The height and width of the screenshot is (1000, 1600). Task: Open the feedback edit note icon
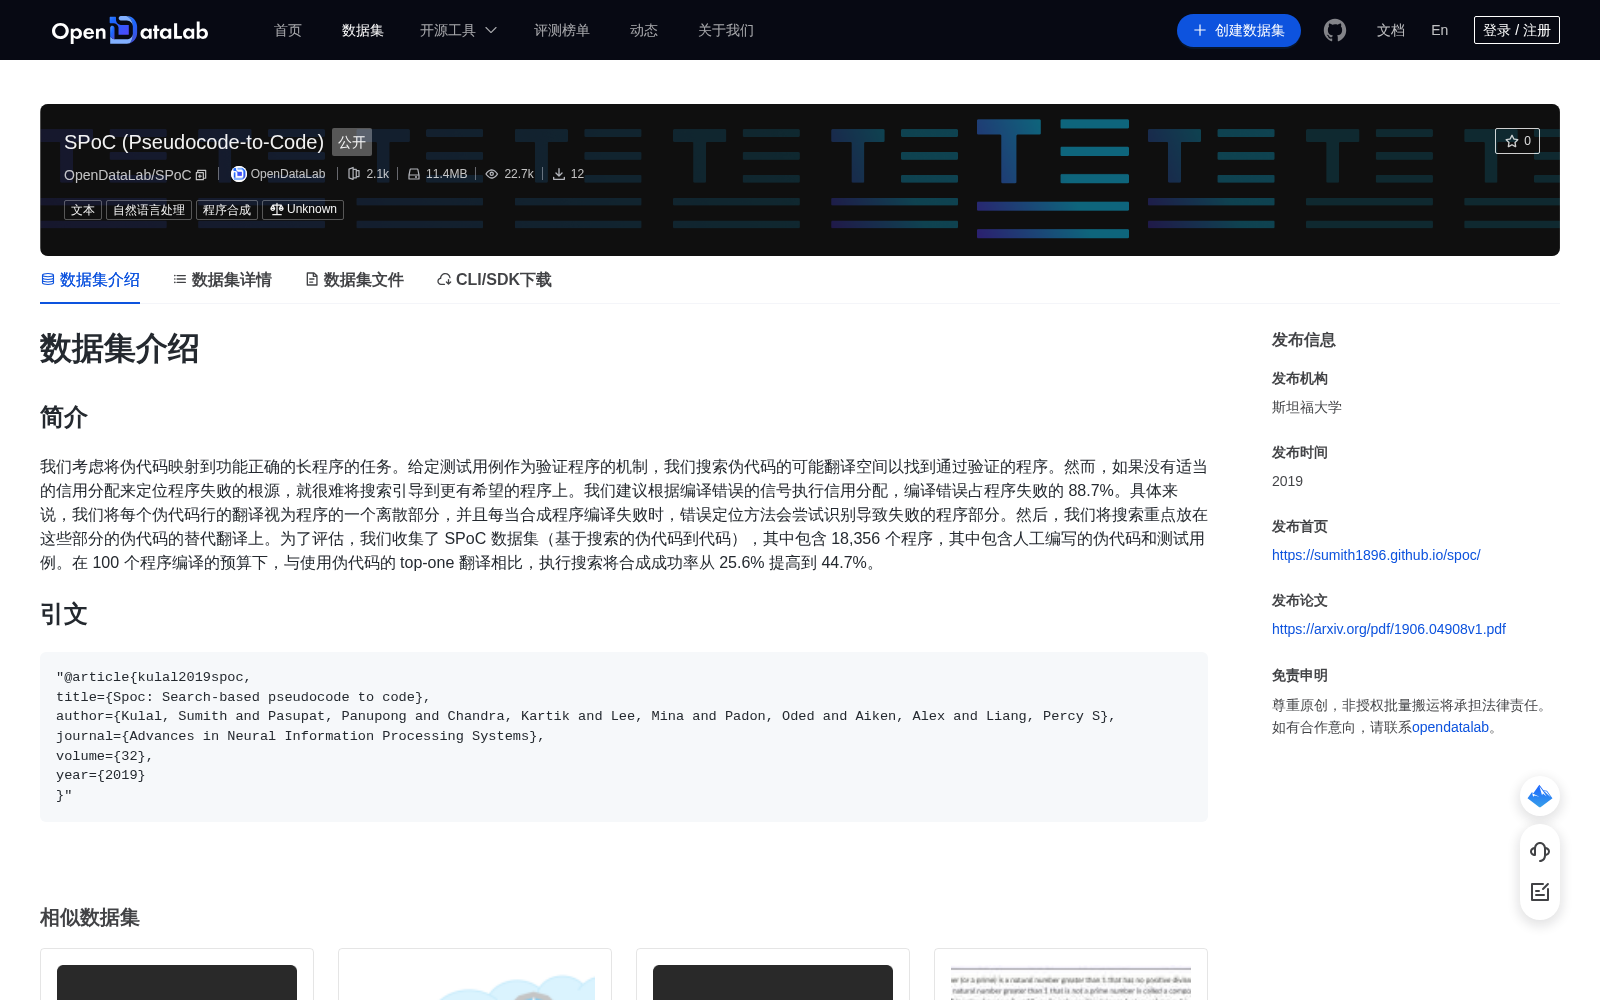click(1540, 892)
